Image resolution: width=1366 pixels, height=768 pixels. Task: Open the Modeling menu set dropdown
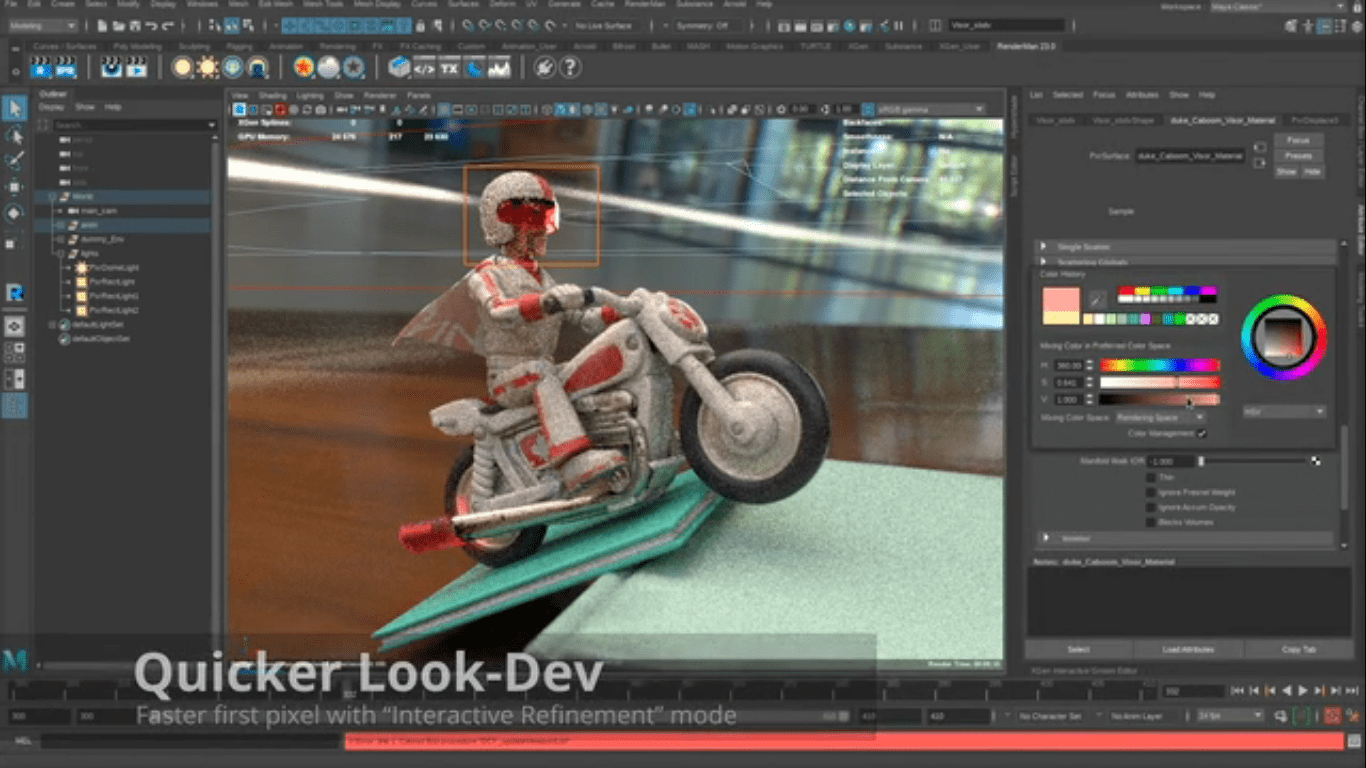tap(42, 25)
